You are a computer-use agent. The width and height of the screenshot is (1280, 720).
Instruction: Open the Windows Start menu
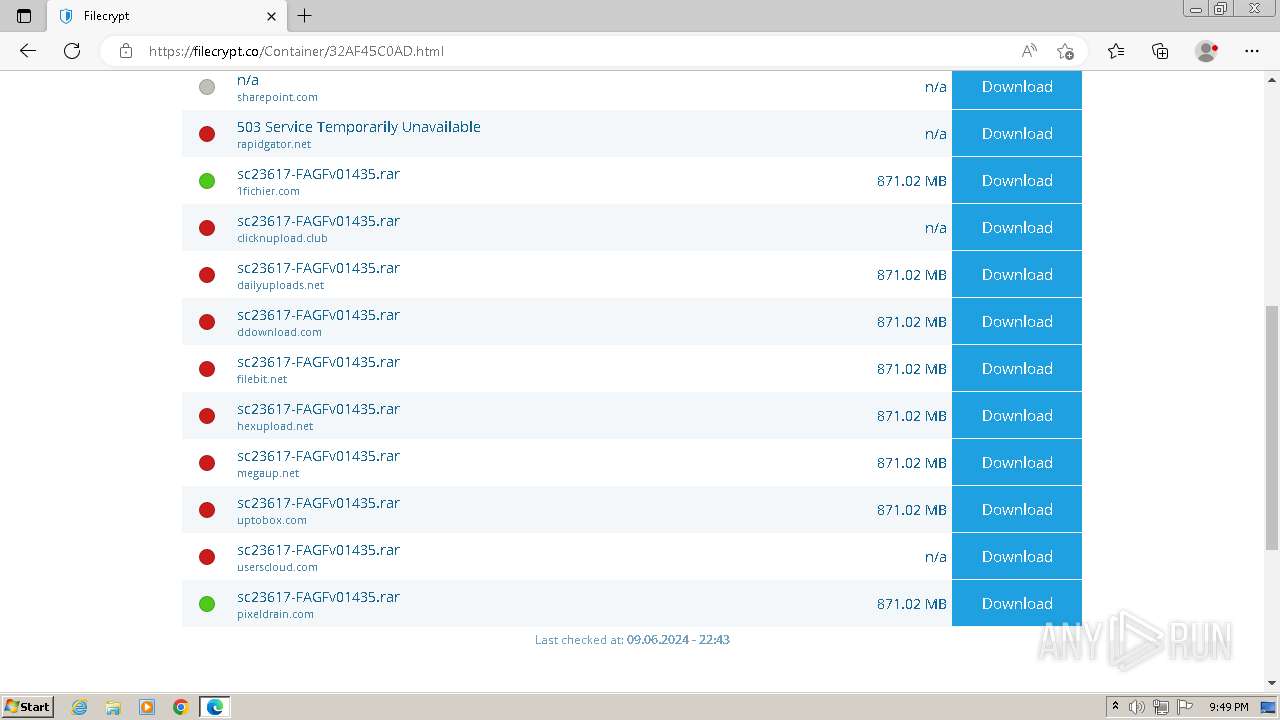28,706
